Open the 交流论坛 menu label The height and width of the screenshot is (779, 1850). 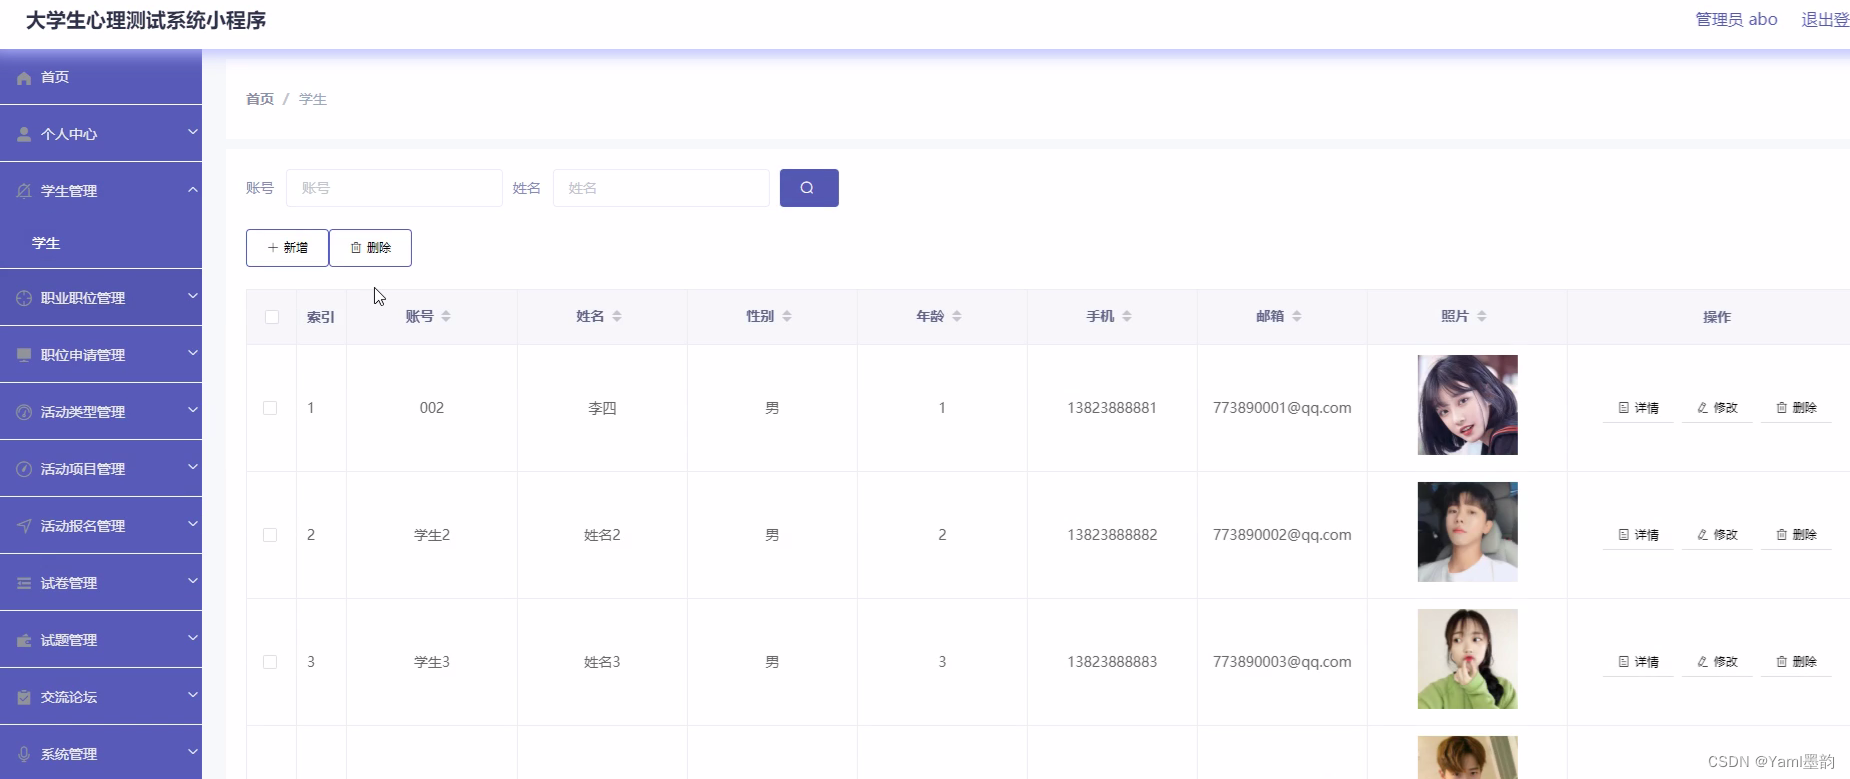click(69, 697)
